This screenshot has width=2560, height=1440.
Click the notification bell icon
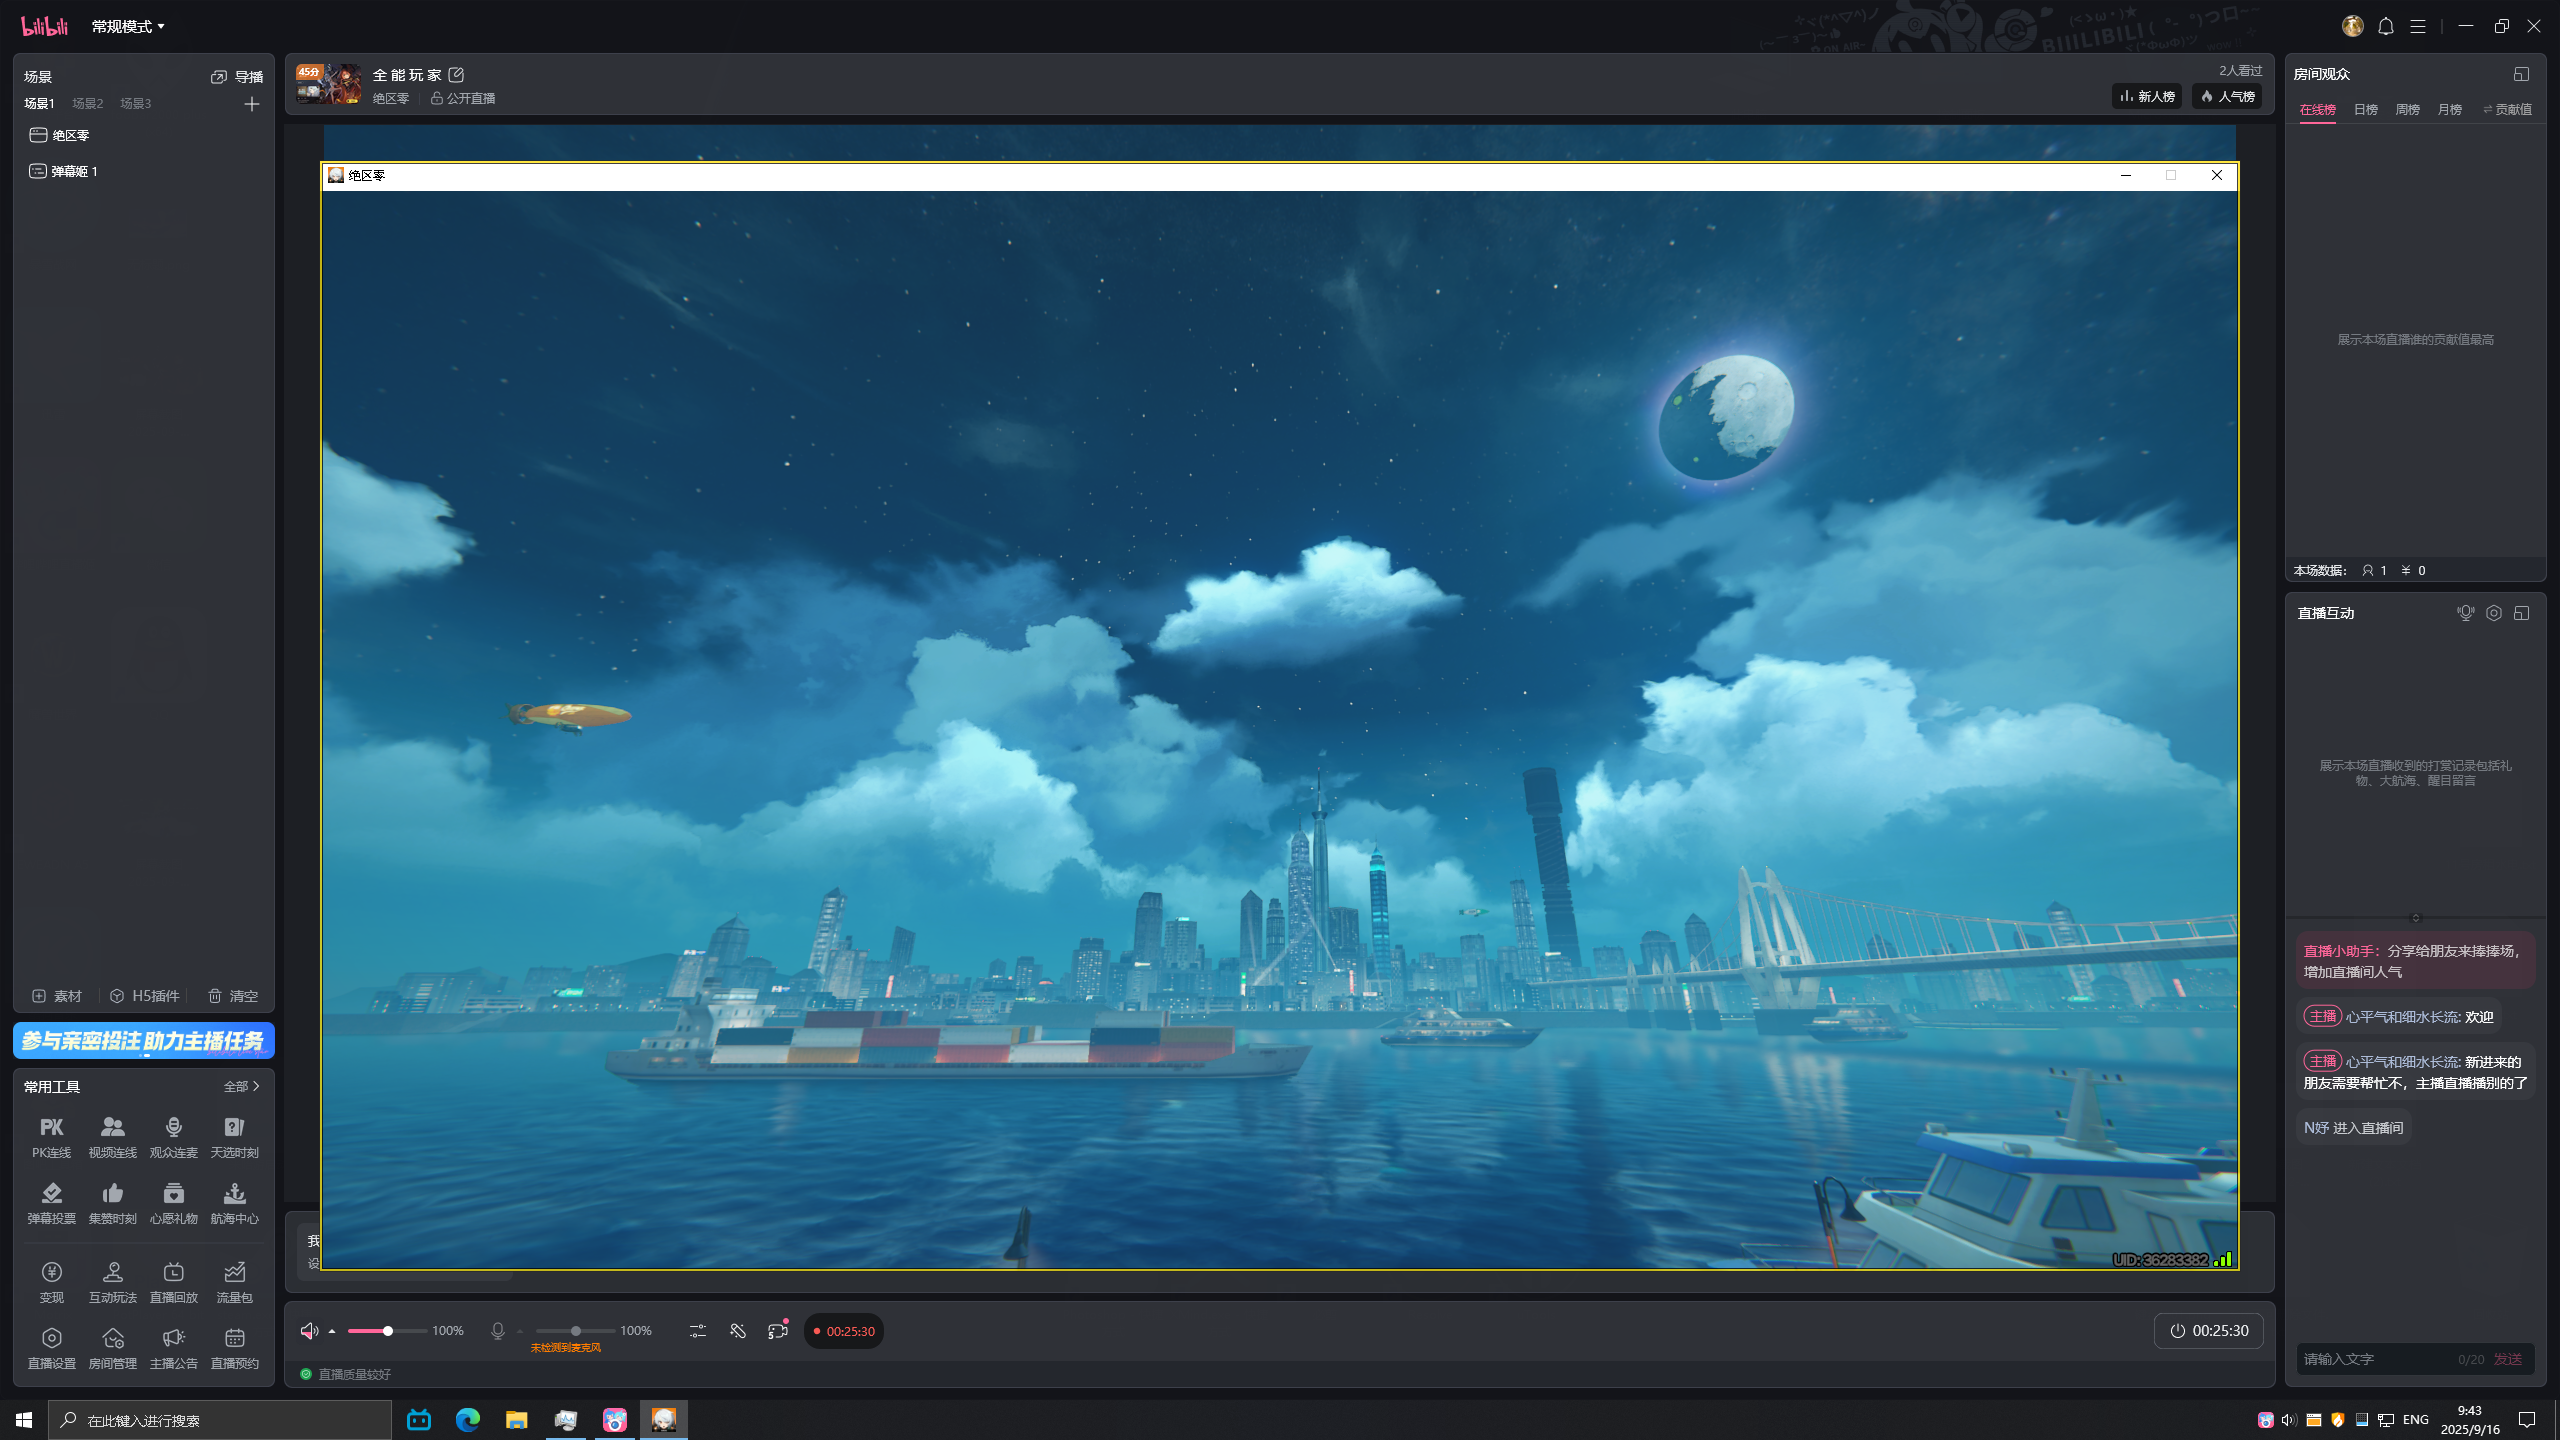[2386, 27]
